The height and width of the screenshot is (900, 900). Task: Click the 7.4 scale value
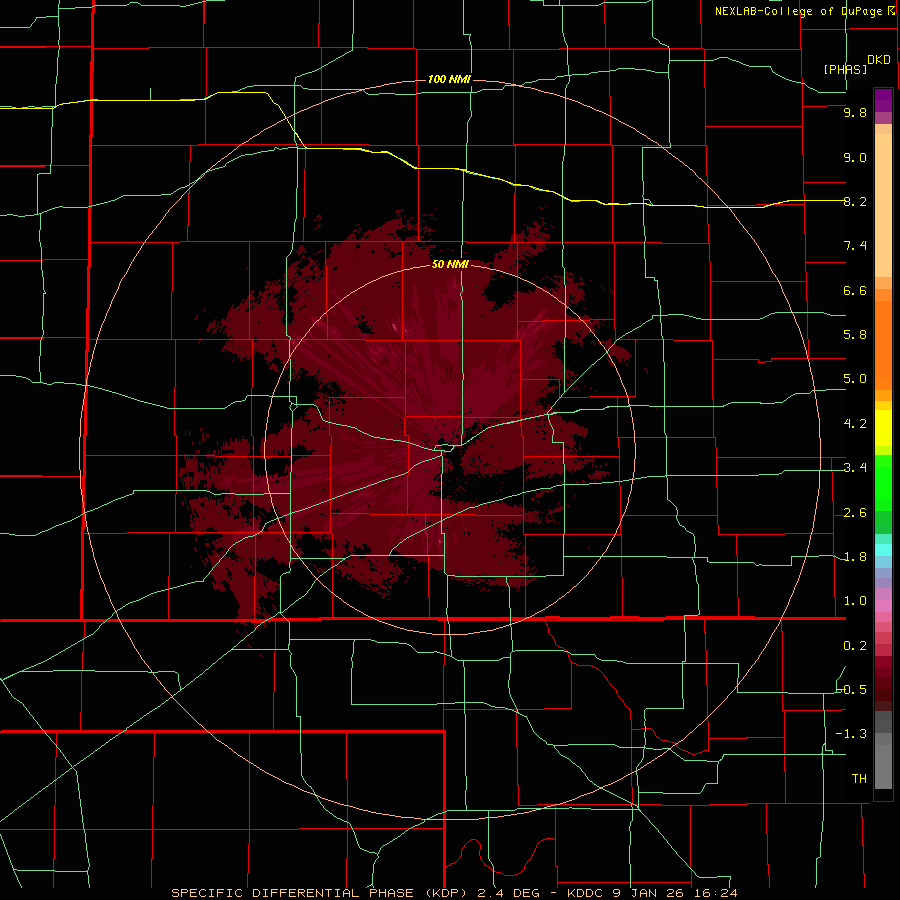(855, 246)
